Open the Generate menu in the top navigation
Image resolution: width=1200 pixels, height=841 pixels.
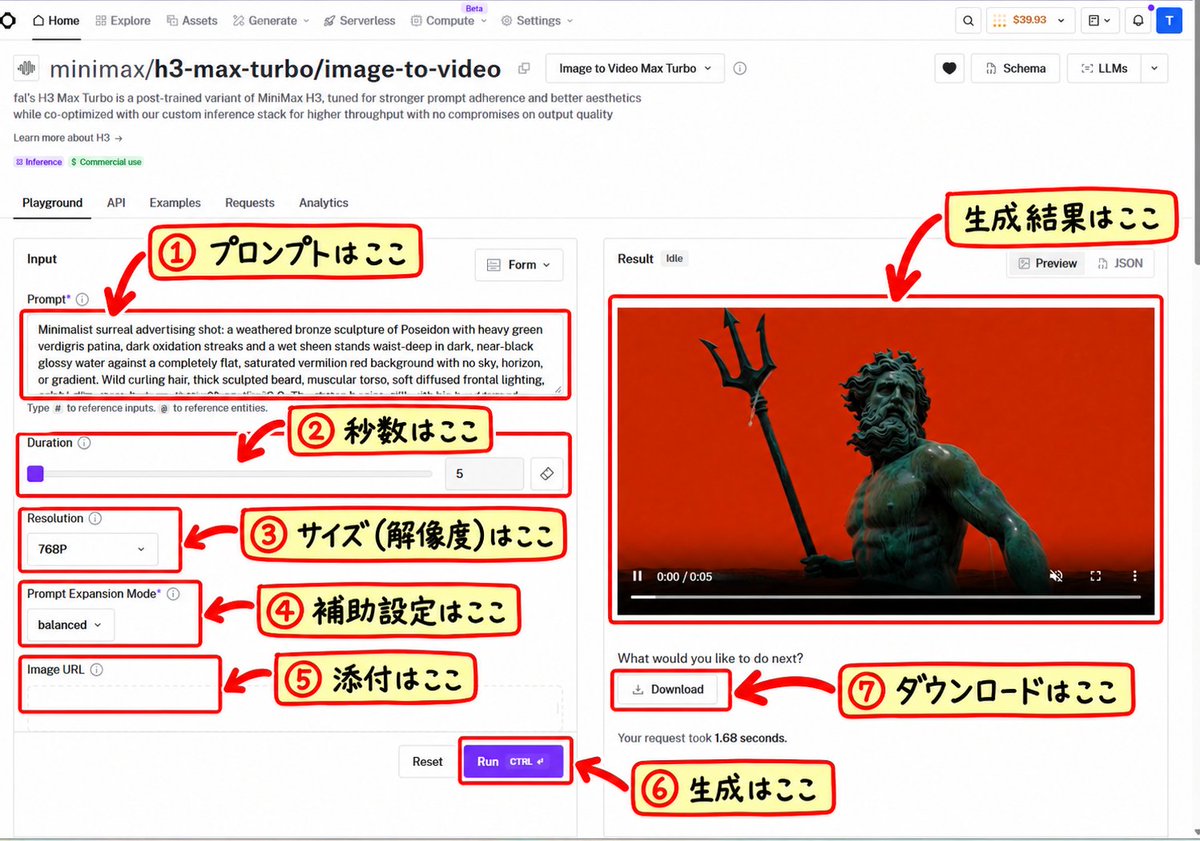click(x=271, y=20)
